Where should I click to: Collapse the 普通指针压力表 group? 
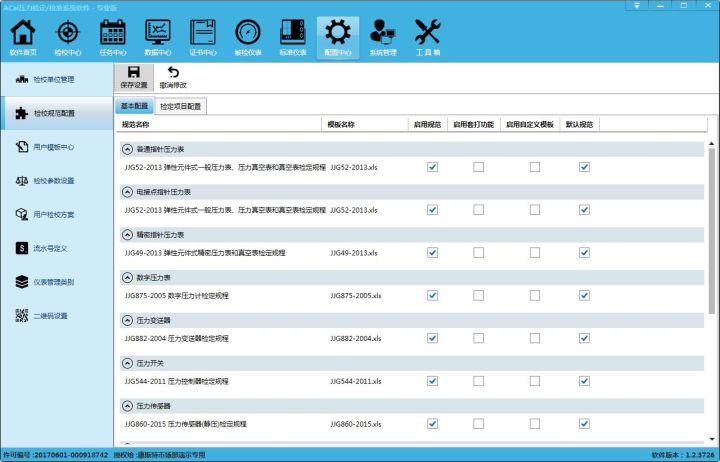pyautogui.click(x=127, y=148)
